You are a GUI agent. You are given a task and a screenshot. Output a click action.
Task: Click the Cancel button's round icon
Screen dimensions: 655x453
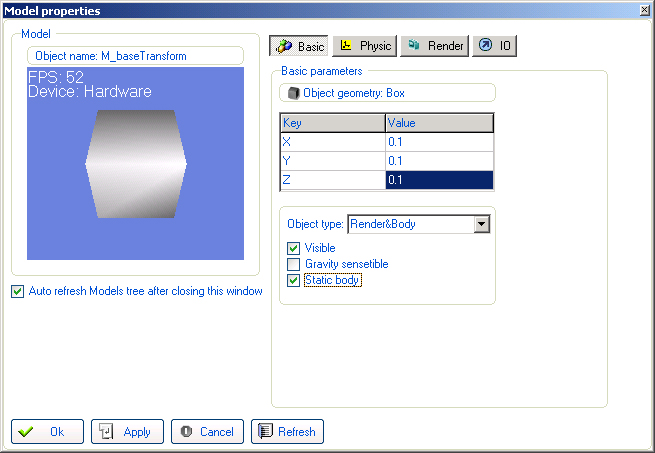(185, 432)
